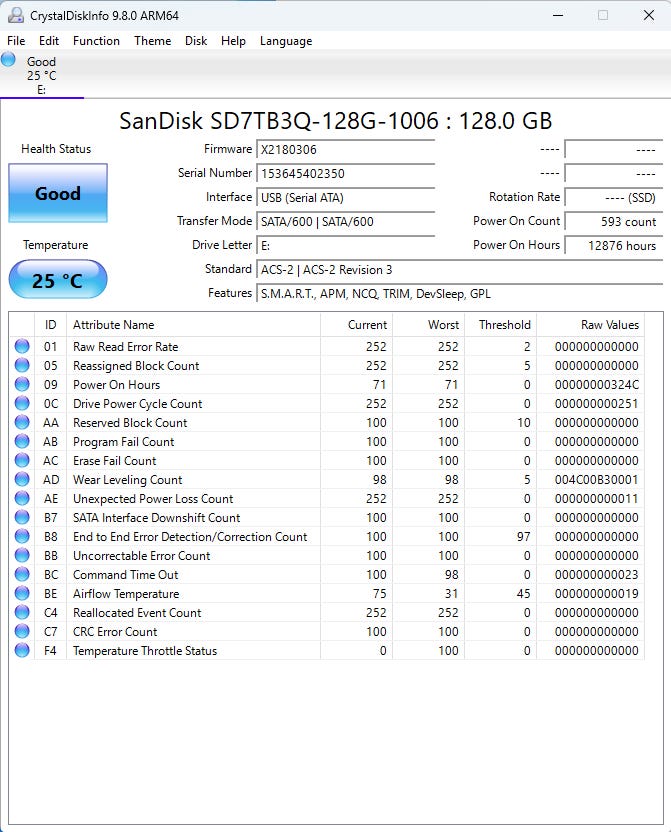Click the blue status orb for Raw Read Error Rate

click(22, 347)
